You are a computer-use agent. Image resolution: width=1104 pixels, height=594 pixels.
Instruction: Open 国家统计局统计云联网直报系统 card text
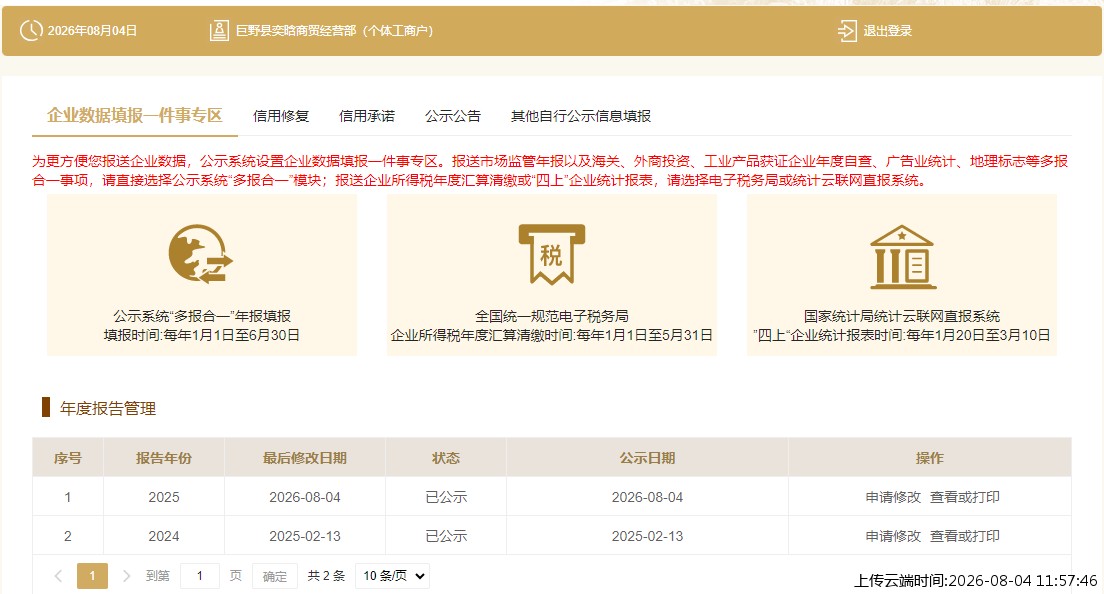(x=902, y=316)
